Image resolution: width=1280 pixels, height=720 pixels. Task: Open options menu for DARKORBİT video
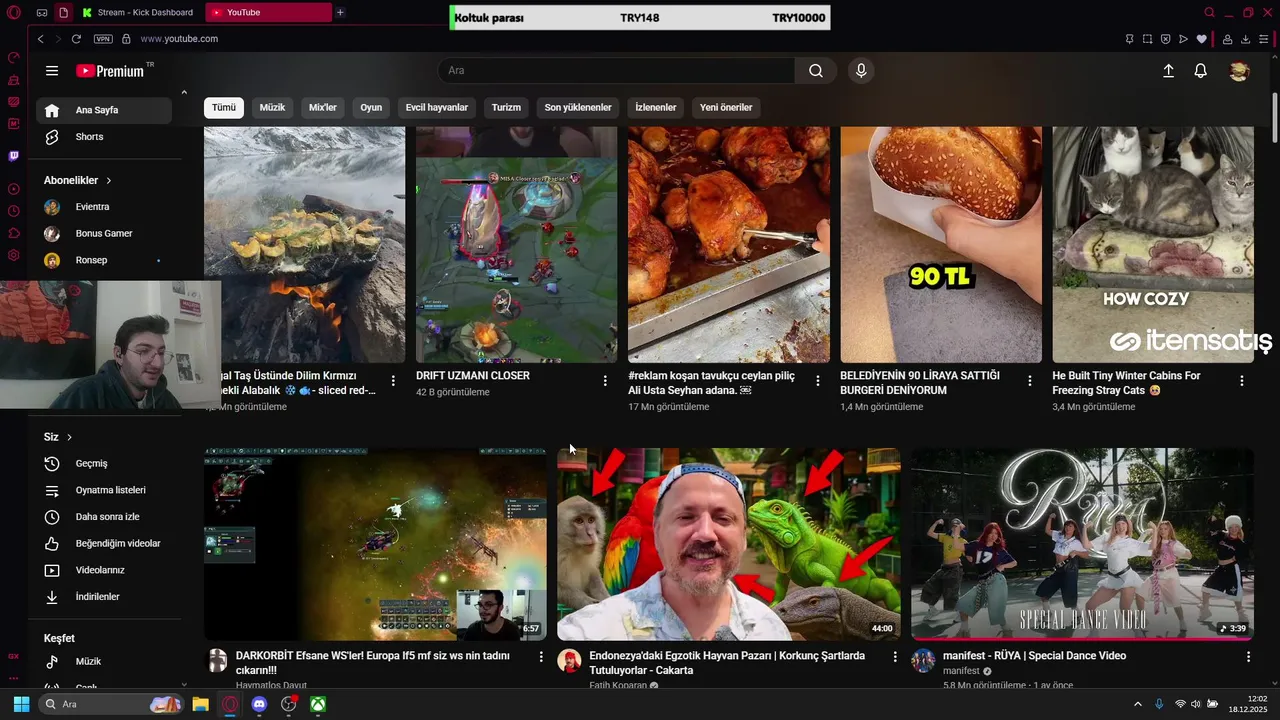point(541,657)
